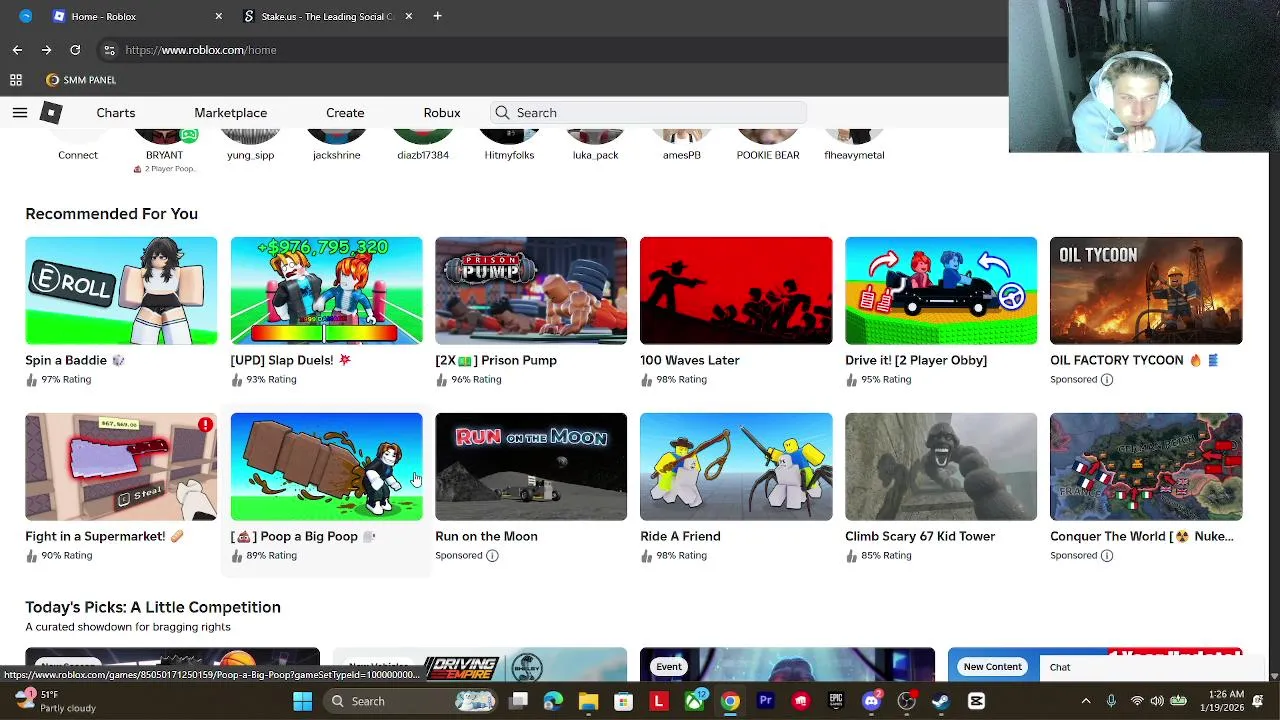The image size is (1280, 720).
Task: Click the browser forward arrow
Action: 46,50
